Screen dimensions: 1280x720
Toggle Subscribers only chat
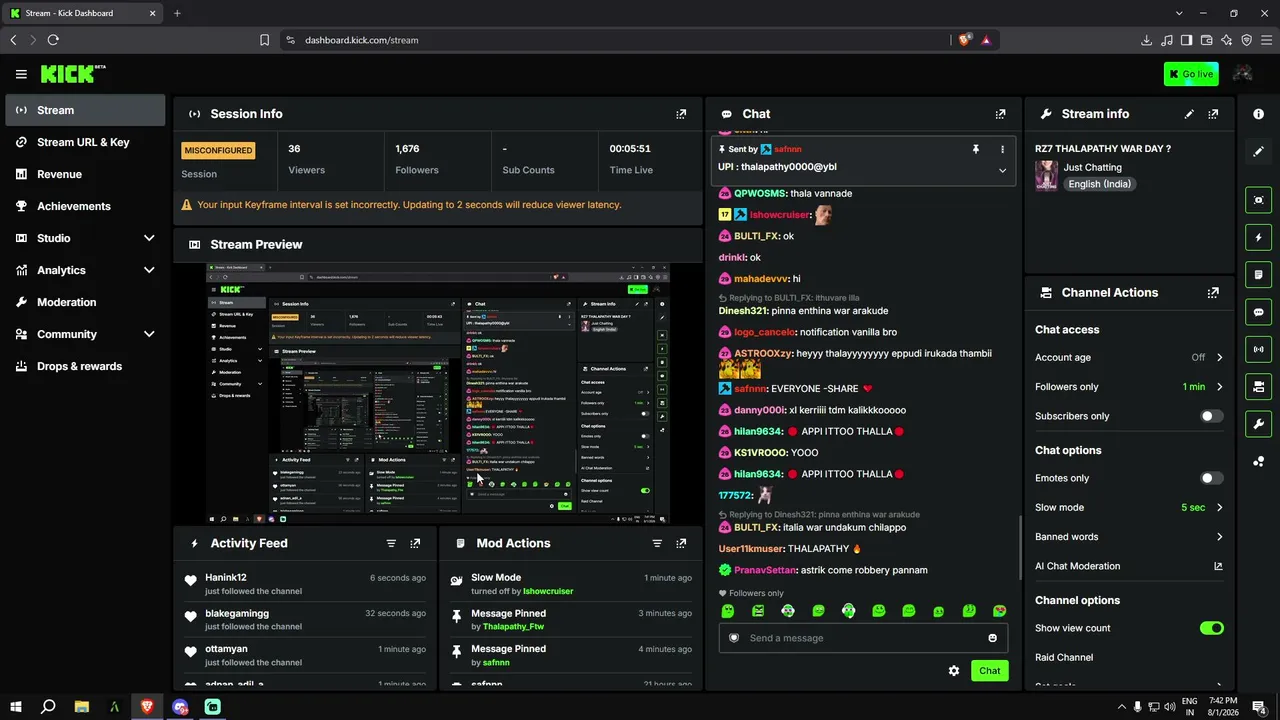point(1211,416)
